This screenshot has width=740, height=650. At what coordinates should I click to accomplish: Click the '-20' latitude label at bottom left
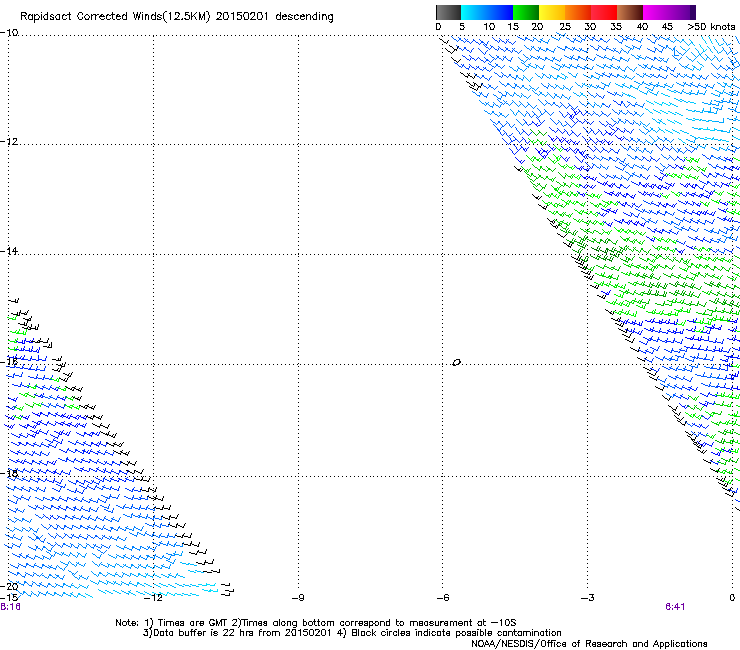tap(9, 586)
